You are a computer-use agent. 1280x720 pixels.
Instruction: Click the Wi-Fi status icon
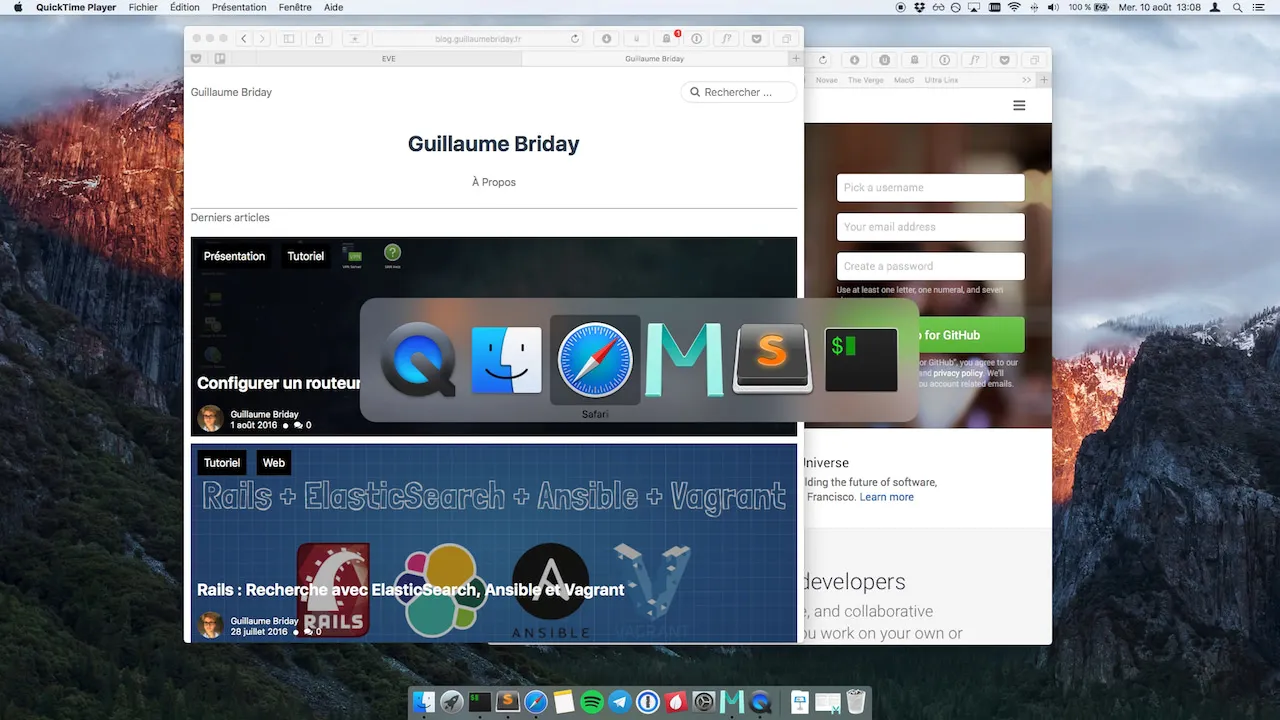(x=1014, y=7)
